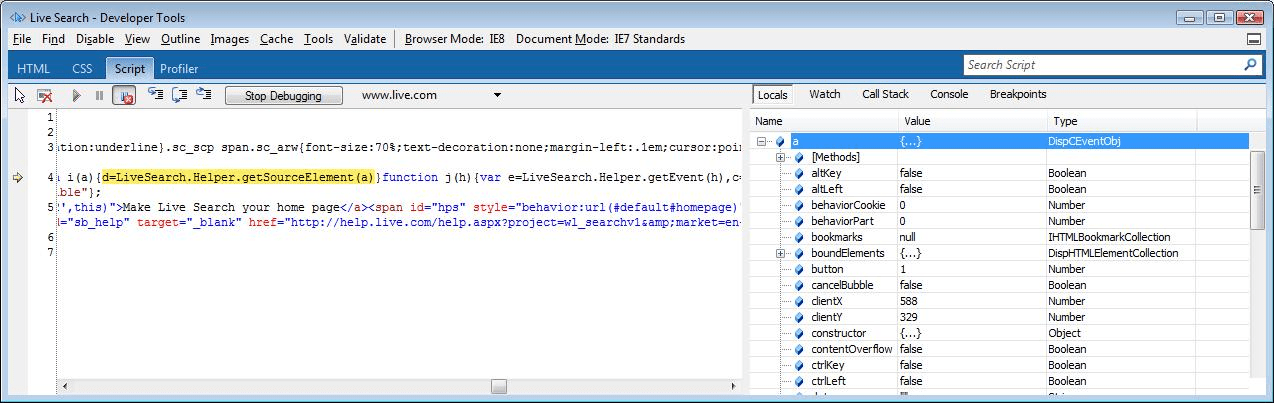Open the File menu
This screenshot has width=1274, height=403.
coord(22,39)
